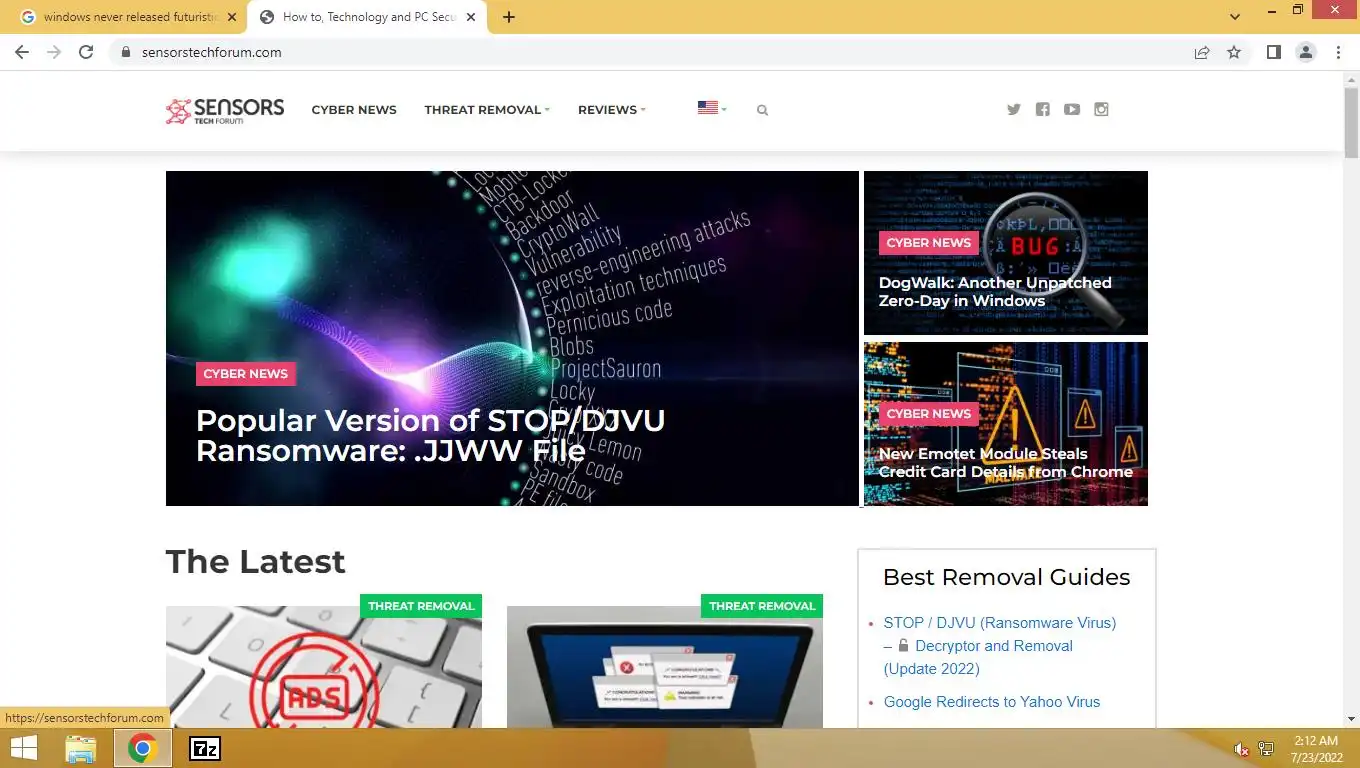
Task: Open New Emotet Module article
Action: pyautogui.click(x=1005, y=463)
